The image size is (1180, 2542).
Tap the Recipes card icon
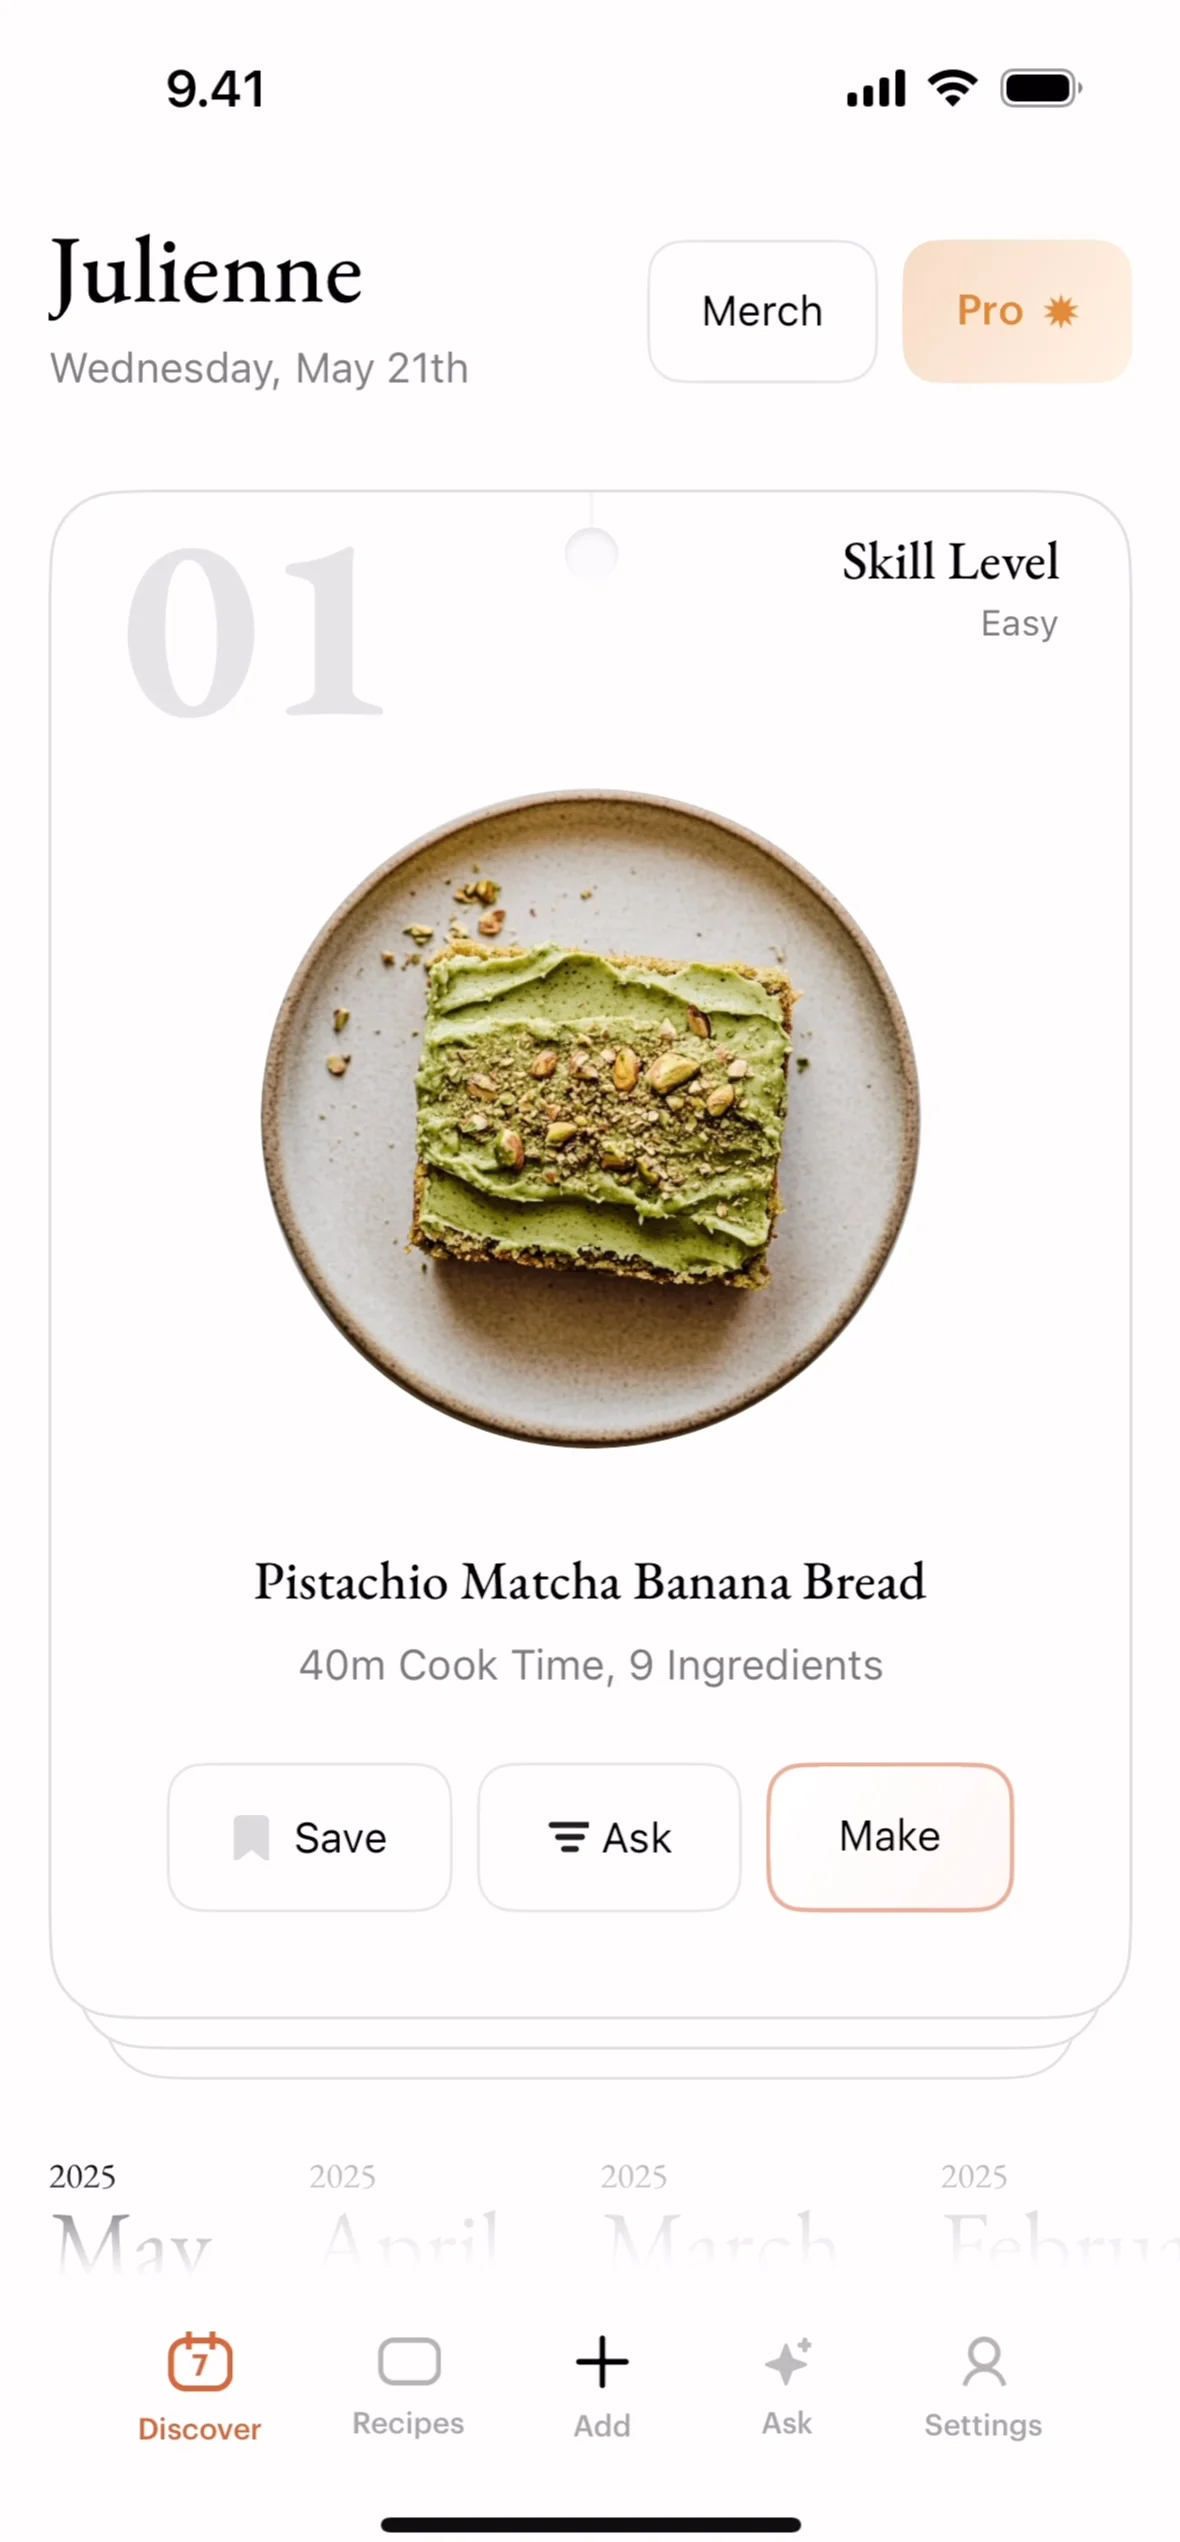[409, 2361]
